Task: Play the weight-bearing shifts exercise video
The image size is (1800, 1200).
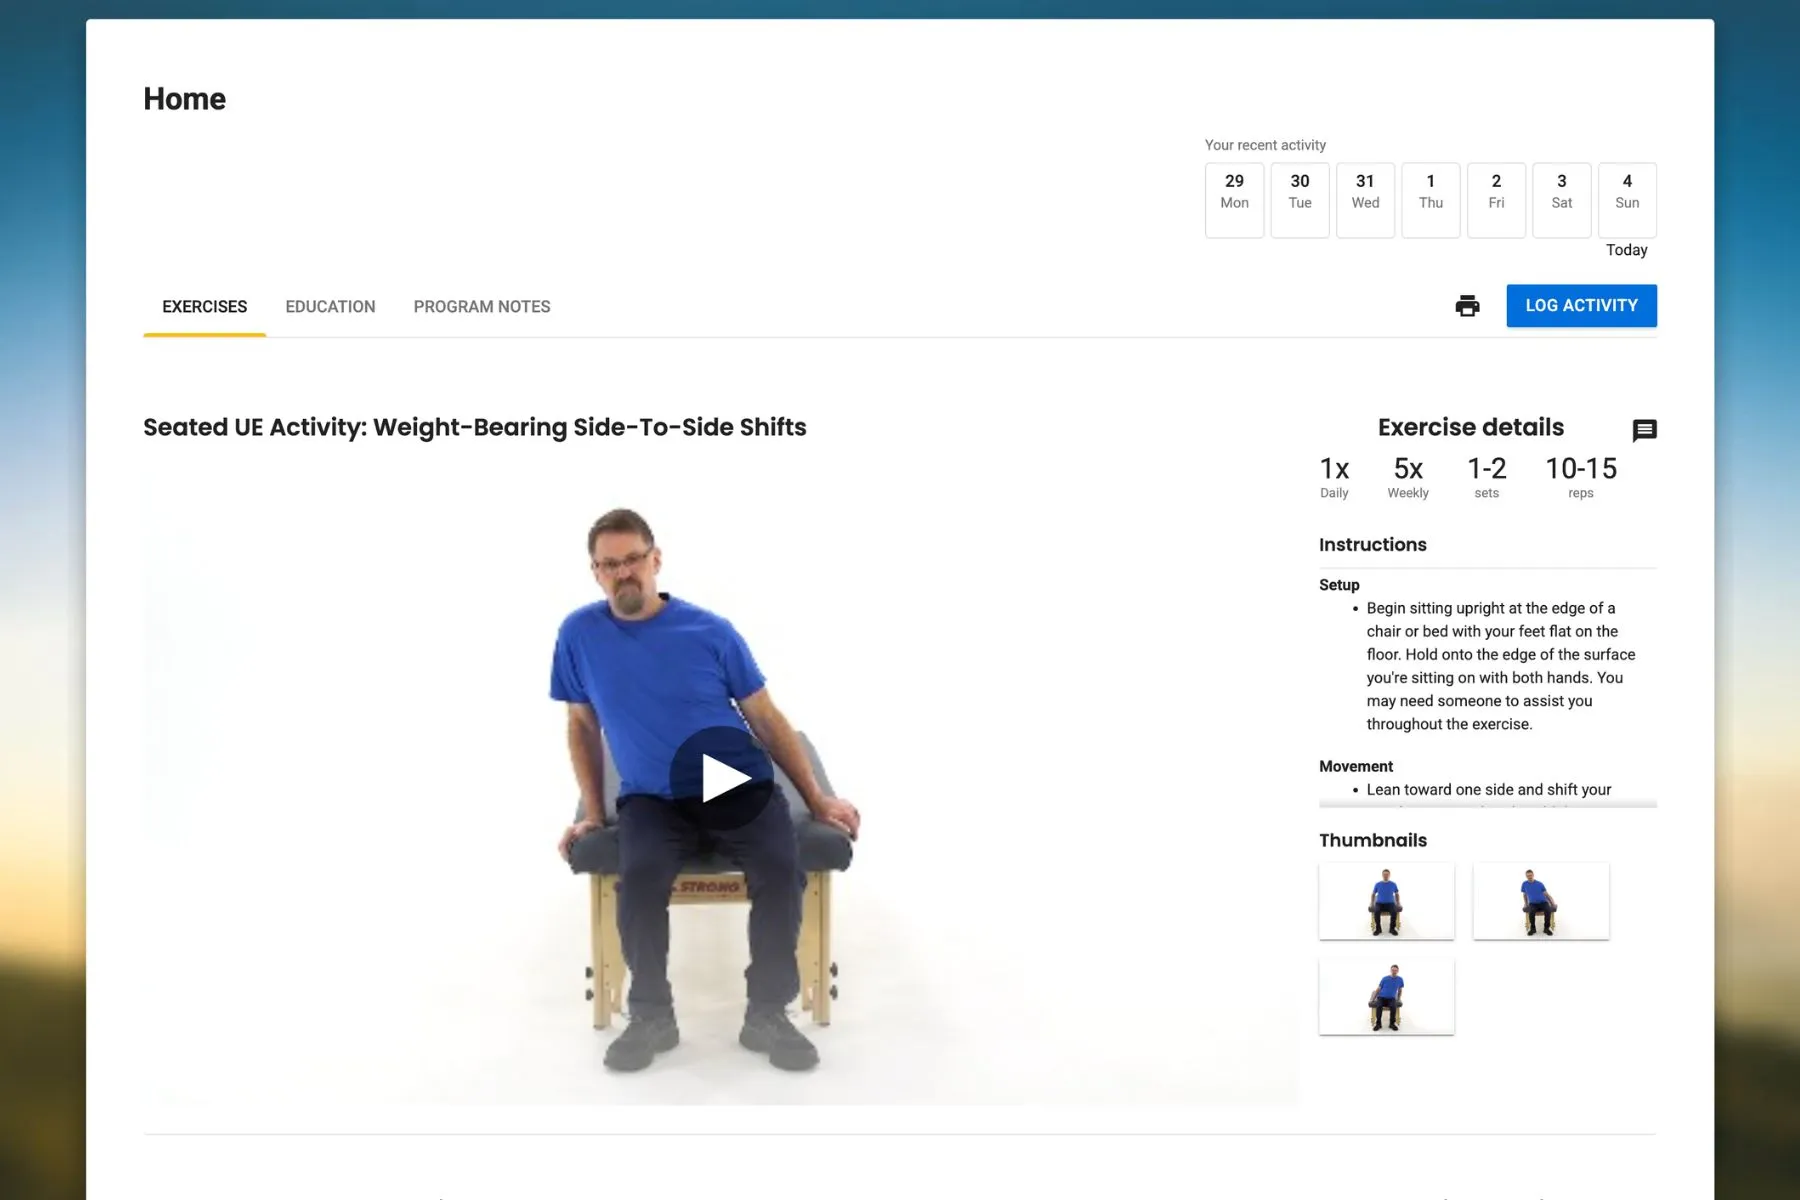Action: 721,778
